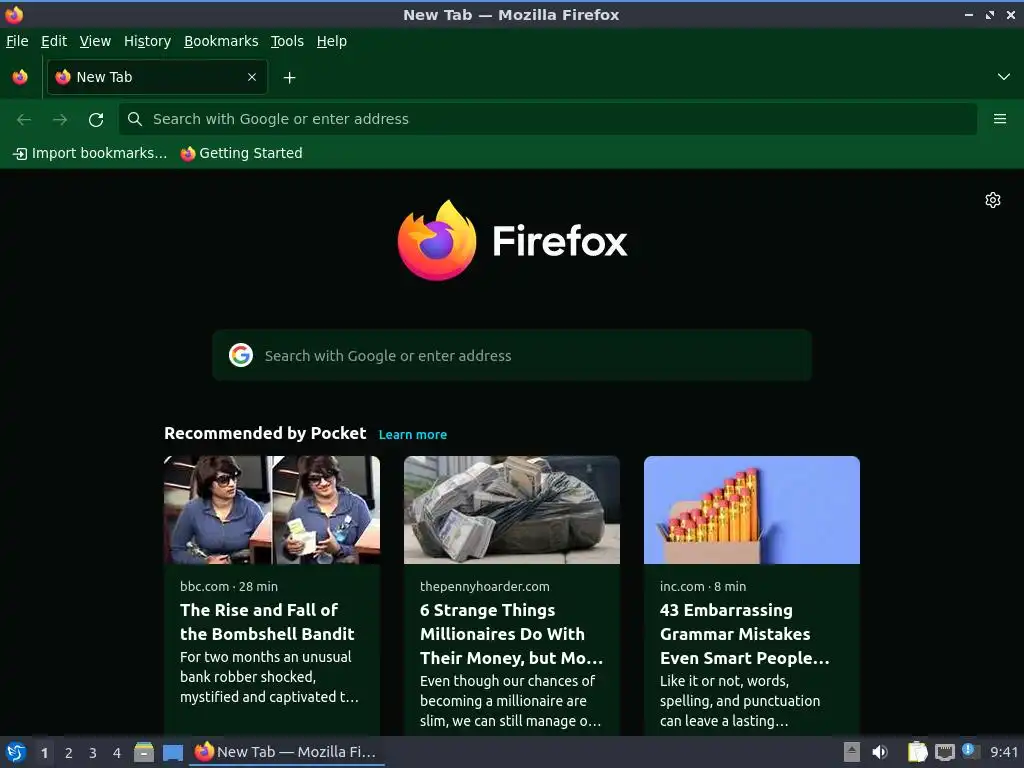
Task: Go forward with the forward arrow
Action: point(60,120)
